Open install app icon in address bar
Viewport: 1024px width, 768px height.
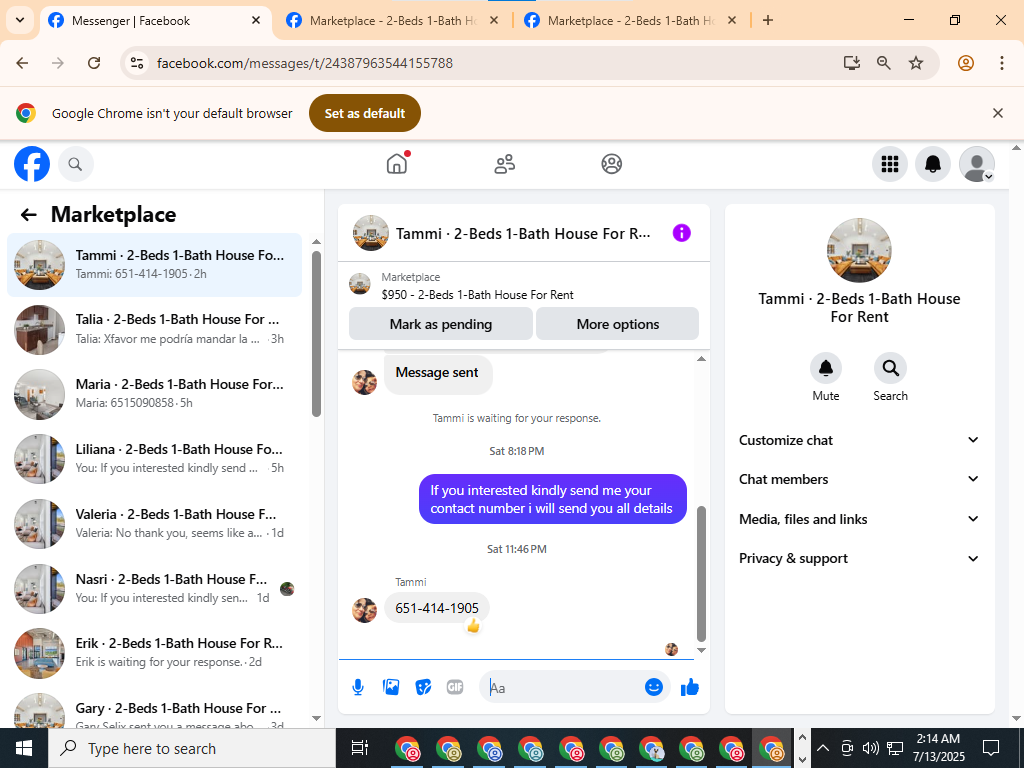pyautogui.click(x=851, y=63)
